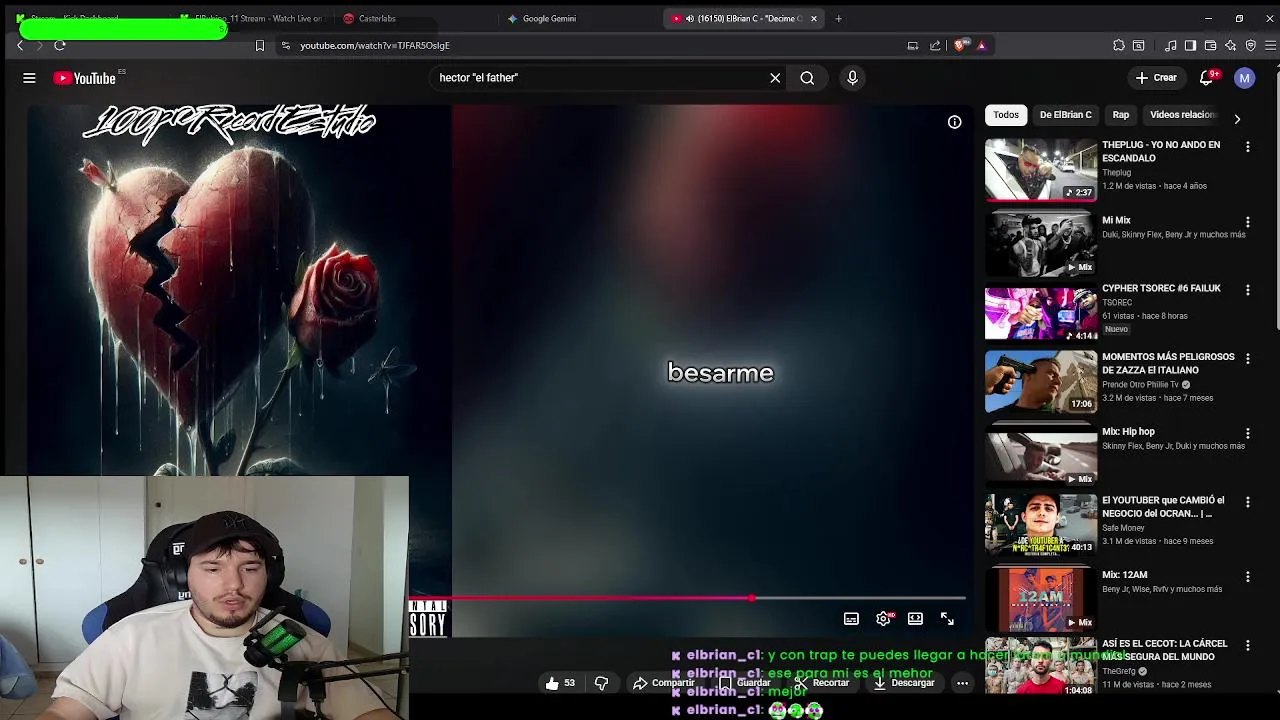
Task: Run the search with the magnifier button
Action: pyautogui.click(x=807, y=78)
